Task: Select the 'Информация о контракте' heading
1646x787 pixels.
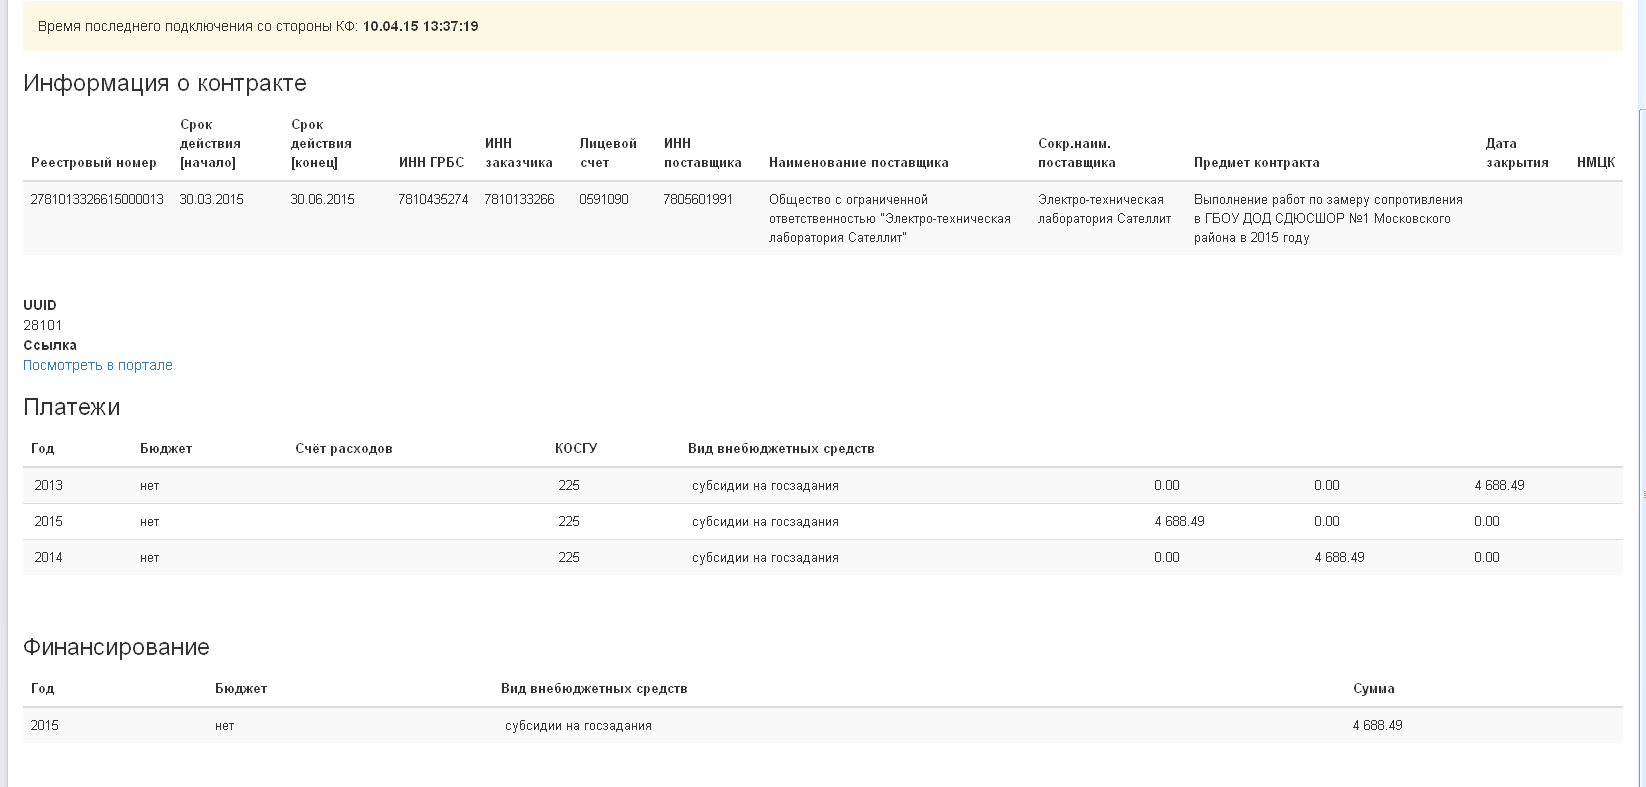Action: (165, 83)
